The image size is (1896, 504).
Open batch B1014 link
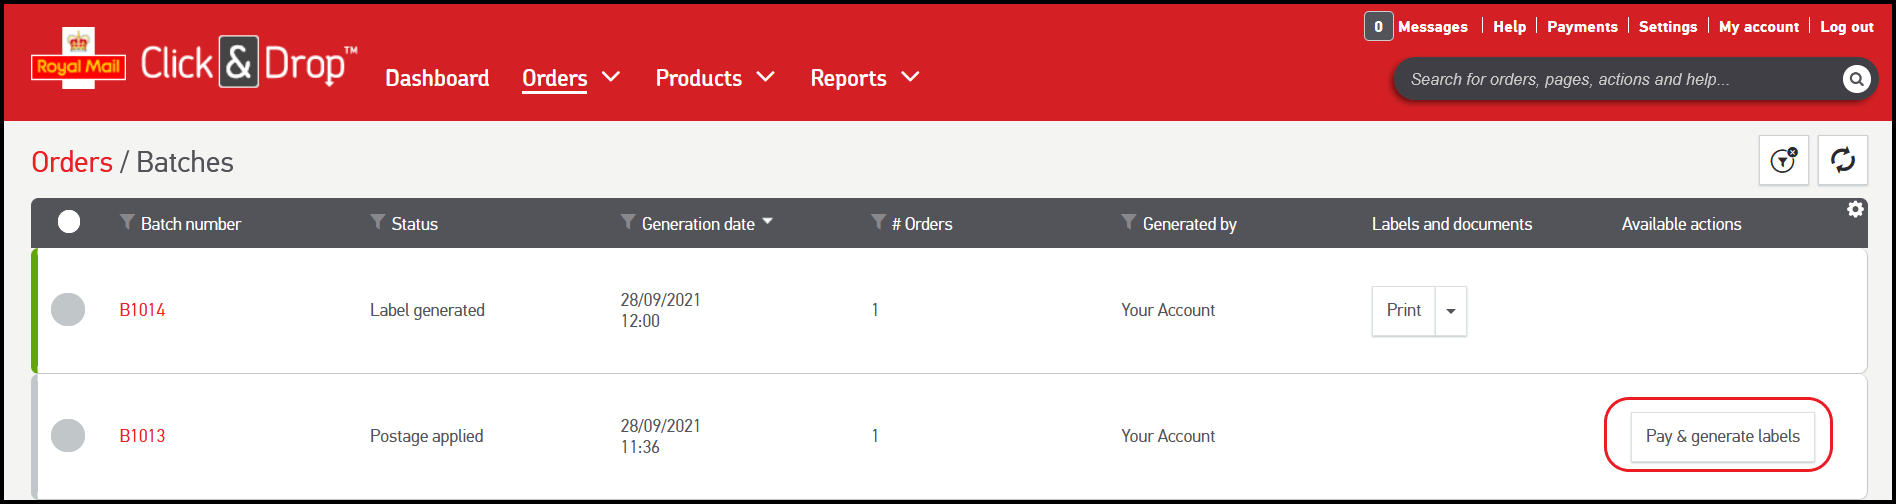tap(142, 310)
